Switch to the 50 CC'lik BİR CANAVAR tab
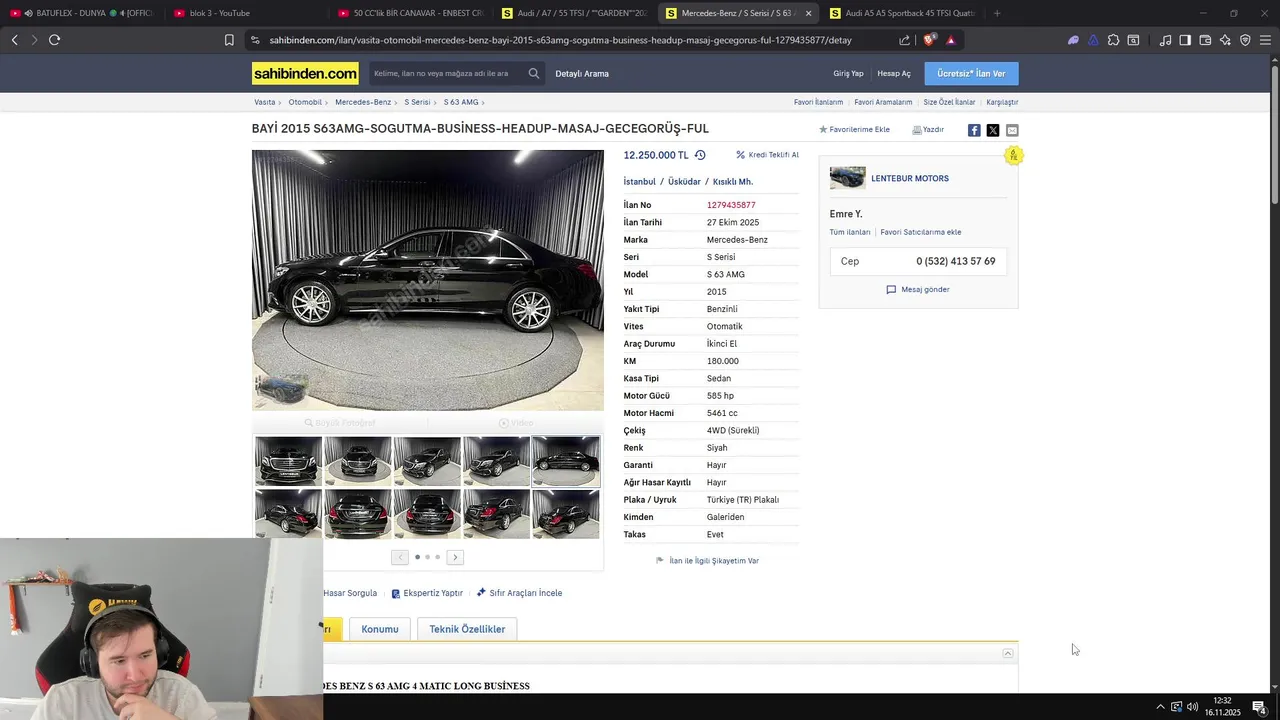 pyautogui.click(x=410, y=13)
